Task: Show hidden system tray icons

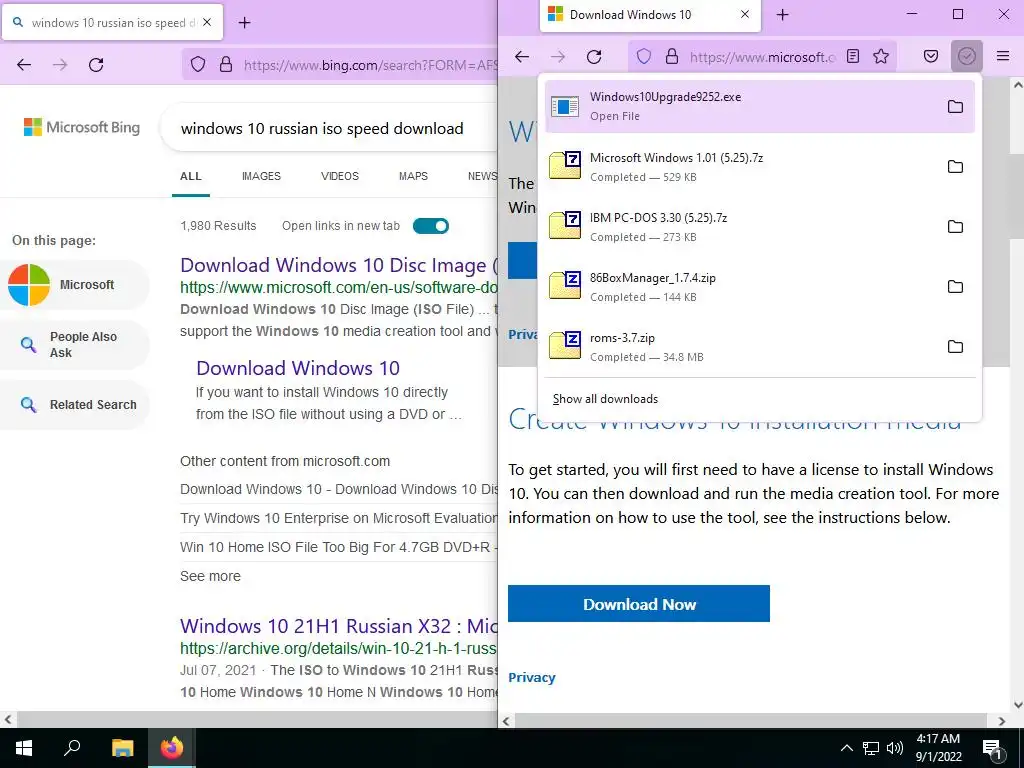Action: [846, 748]
